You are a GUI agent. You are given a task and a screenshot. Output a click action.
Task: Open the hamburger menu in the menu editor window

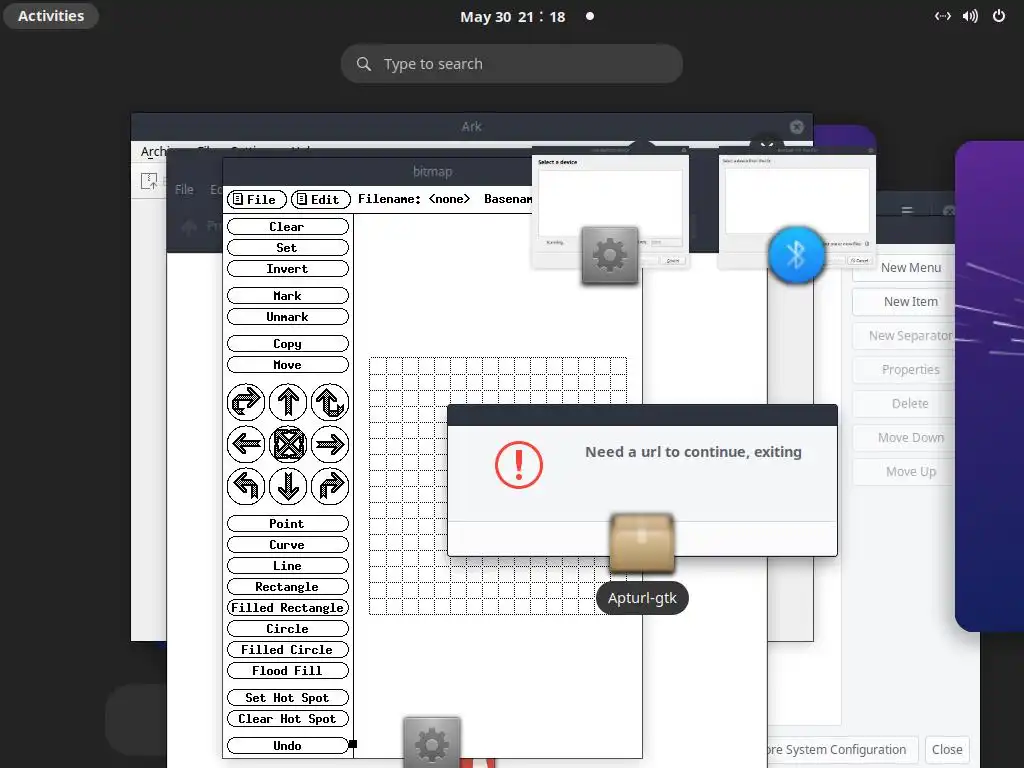pyautogui.click(x=906, y=210)
